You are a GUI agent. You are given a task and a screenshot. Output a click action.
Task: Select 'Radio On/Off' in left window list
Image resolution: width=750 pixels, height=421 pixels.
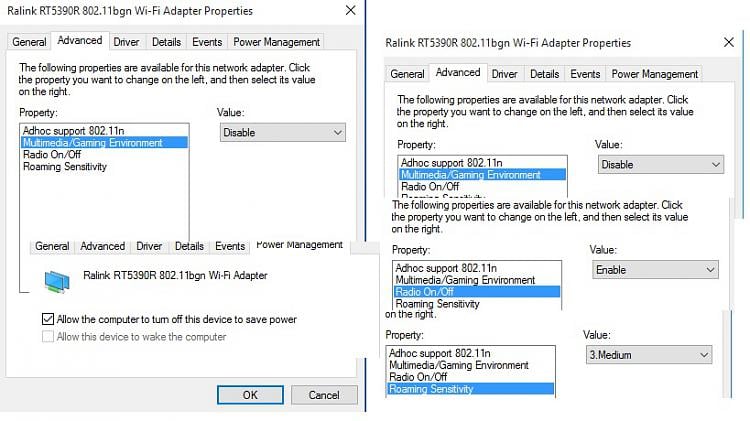[104, 155]
